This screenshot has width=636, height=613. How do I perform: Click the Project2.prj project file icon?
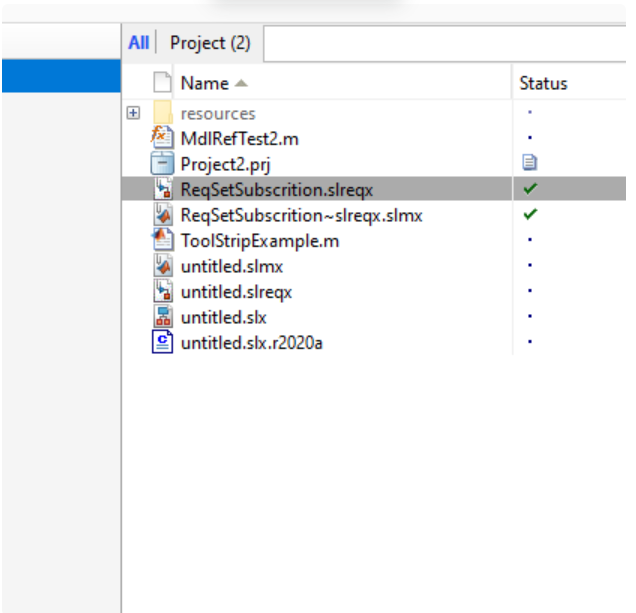coord(161,164)
